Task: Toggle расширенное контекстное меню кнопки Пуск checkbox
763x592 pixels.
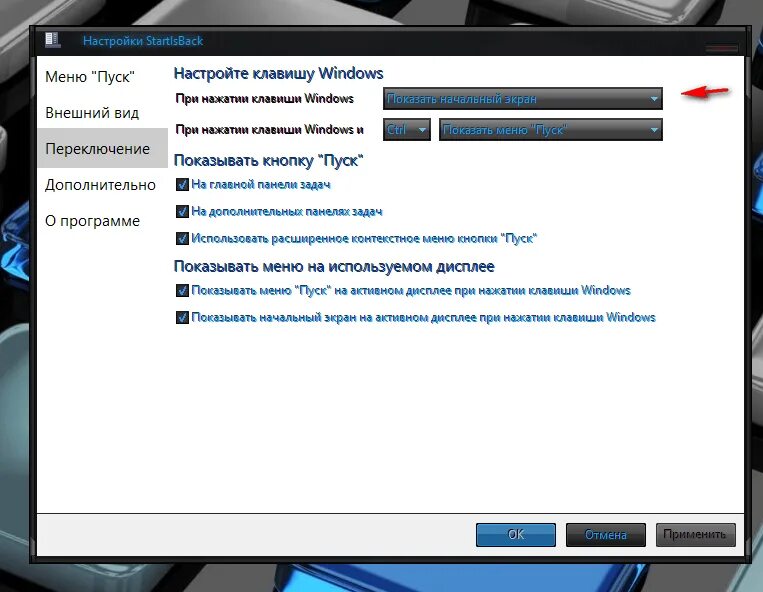Action: click(182, 238)
